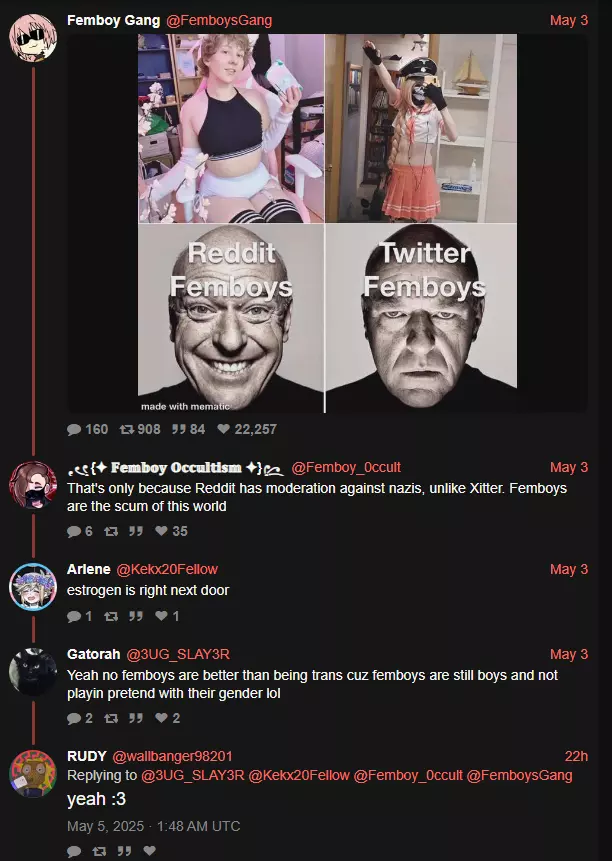Click the heart icon showing 22,257 likes
The width and height of the screenshot is (612, 861).
[x=223, y=429]
